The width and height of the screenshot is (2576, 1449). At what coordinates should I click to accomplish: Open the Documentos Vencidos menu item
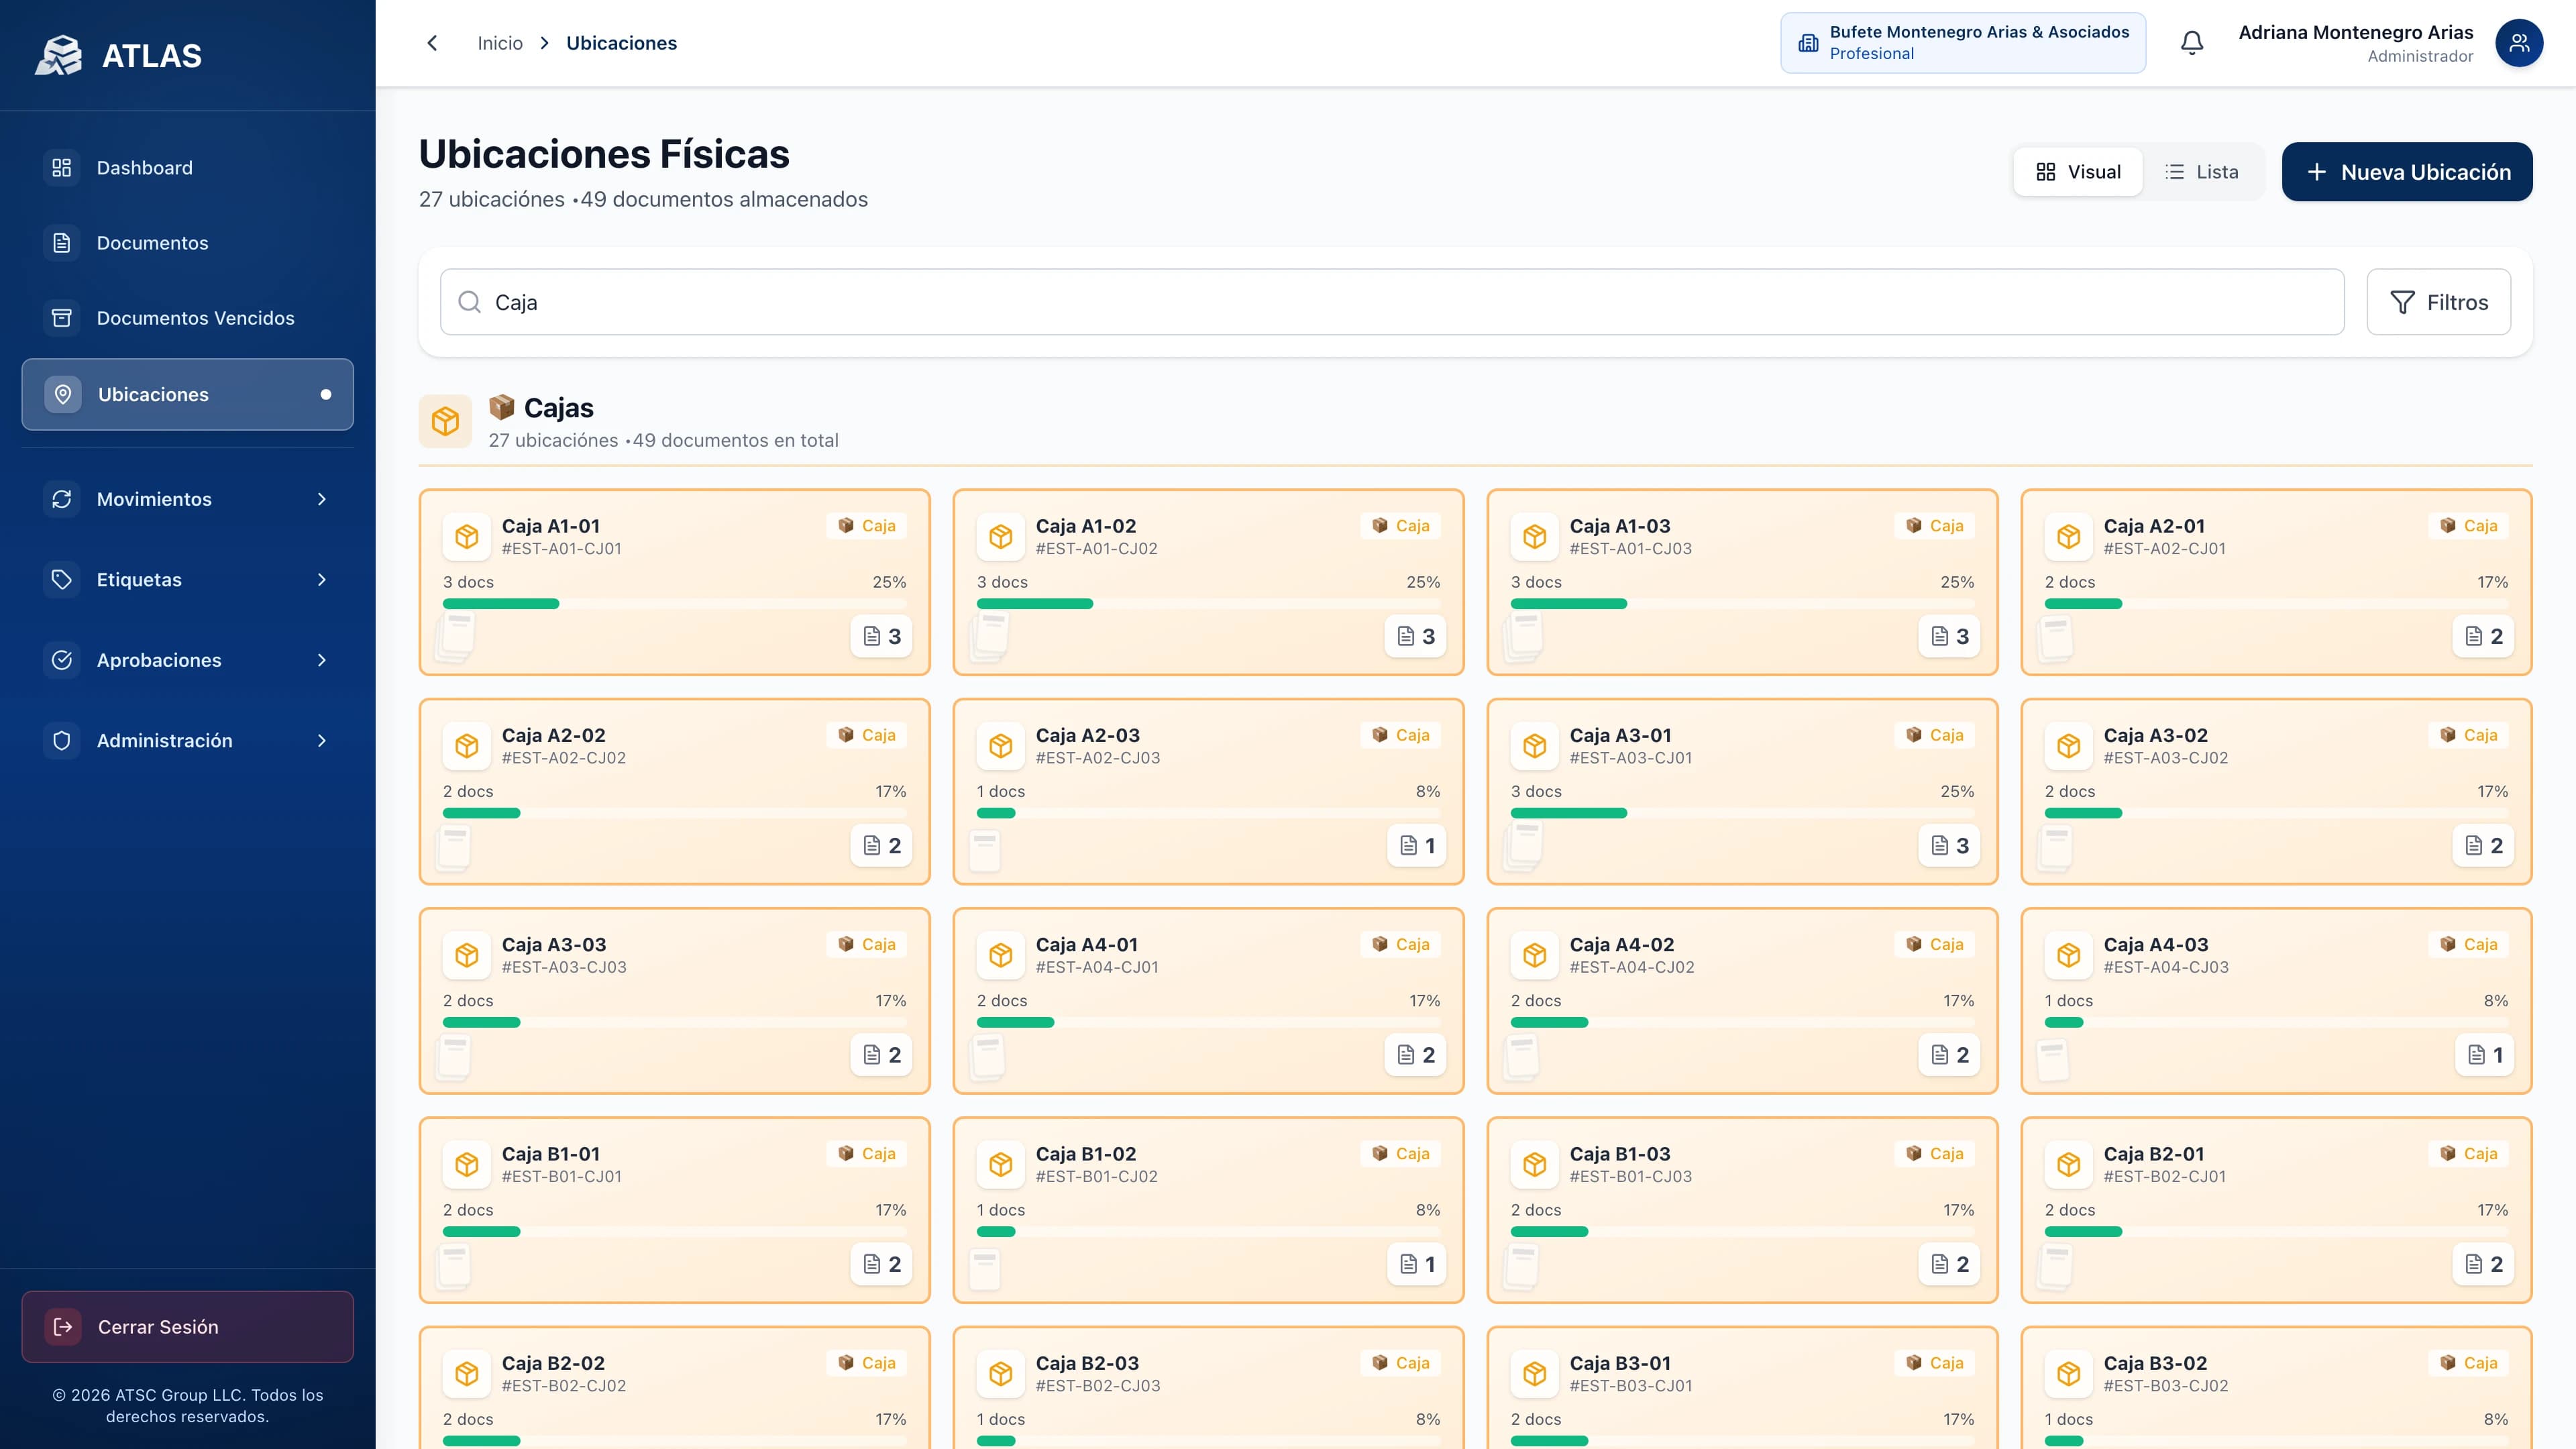[x=188, y=318]
